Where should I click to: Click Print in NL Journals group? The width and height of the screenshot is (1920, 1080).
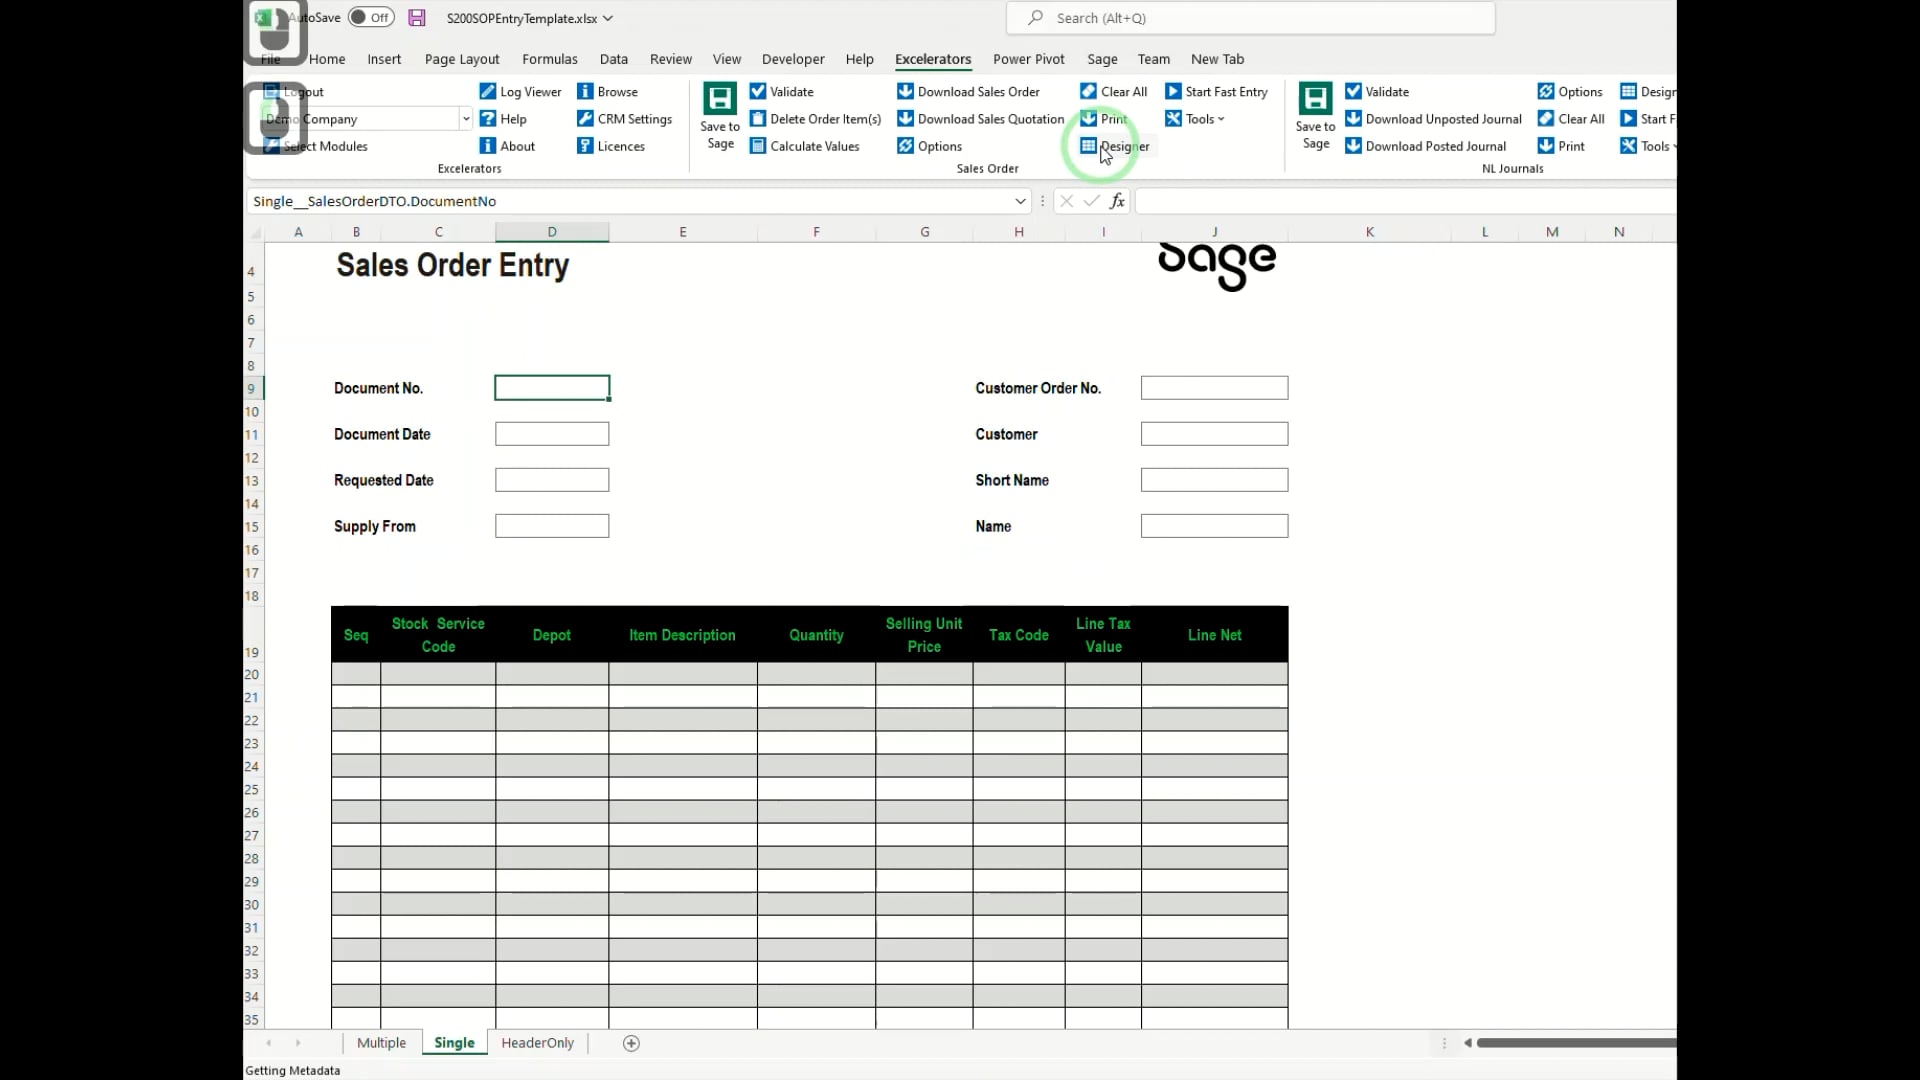[1561, 146]
